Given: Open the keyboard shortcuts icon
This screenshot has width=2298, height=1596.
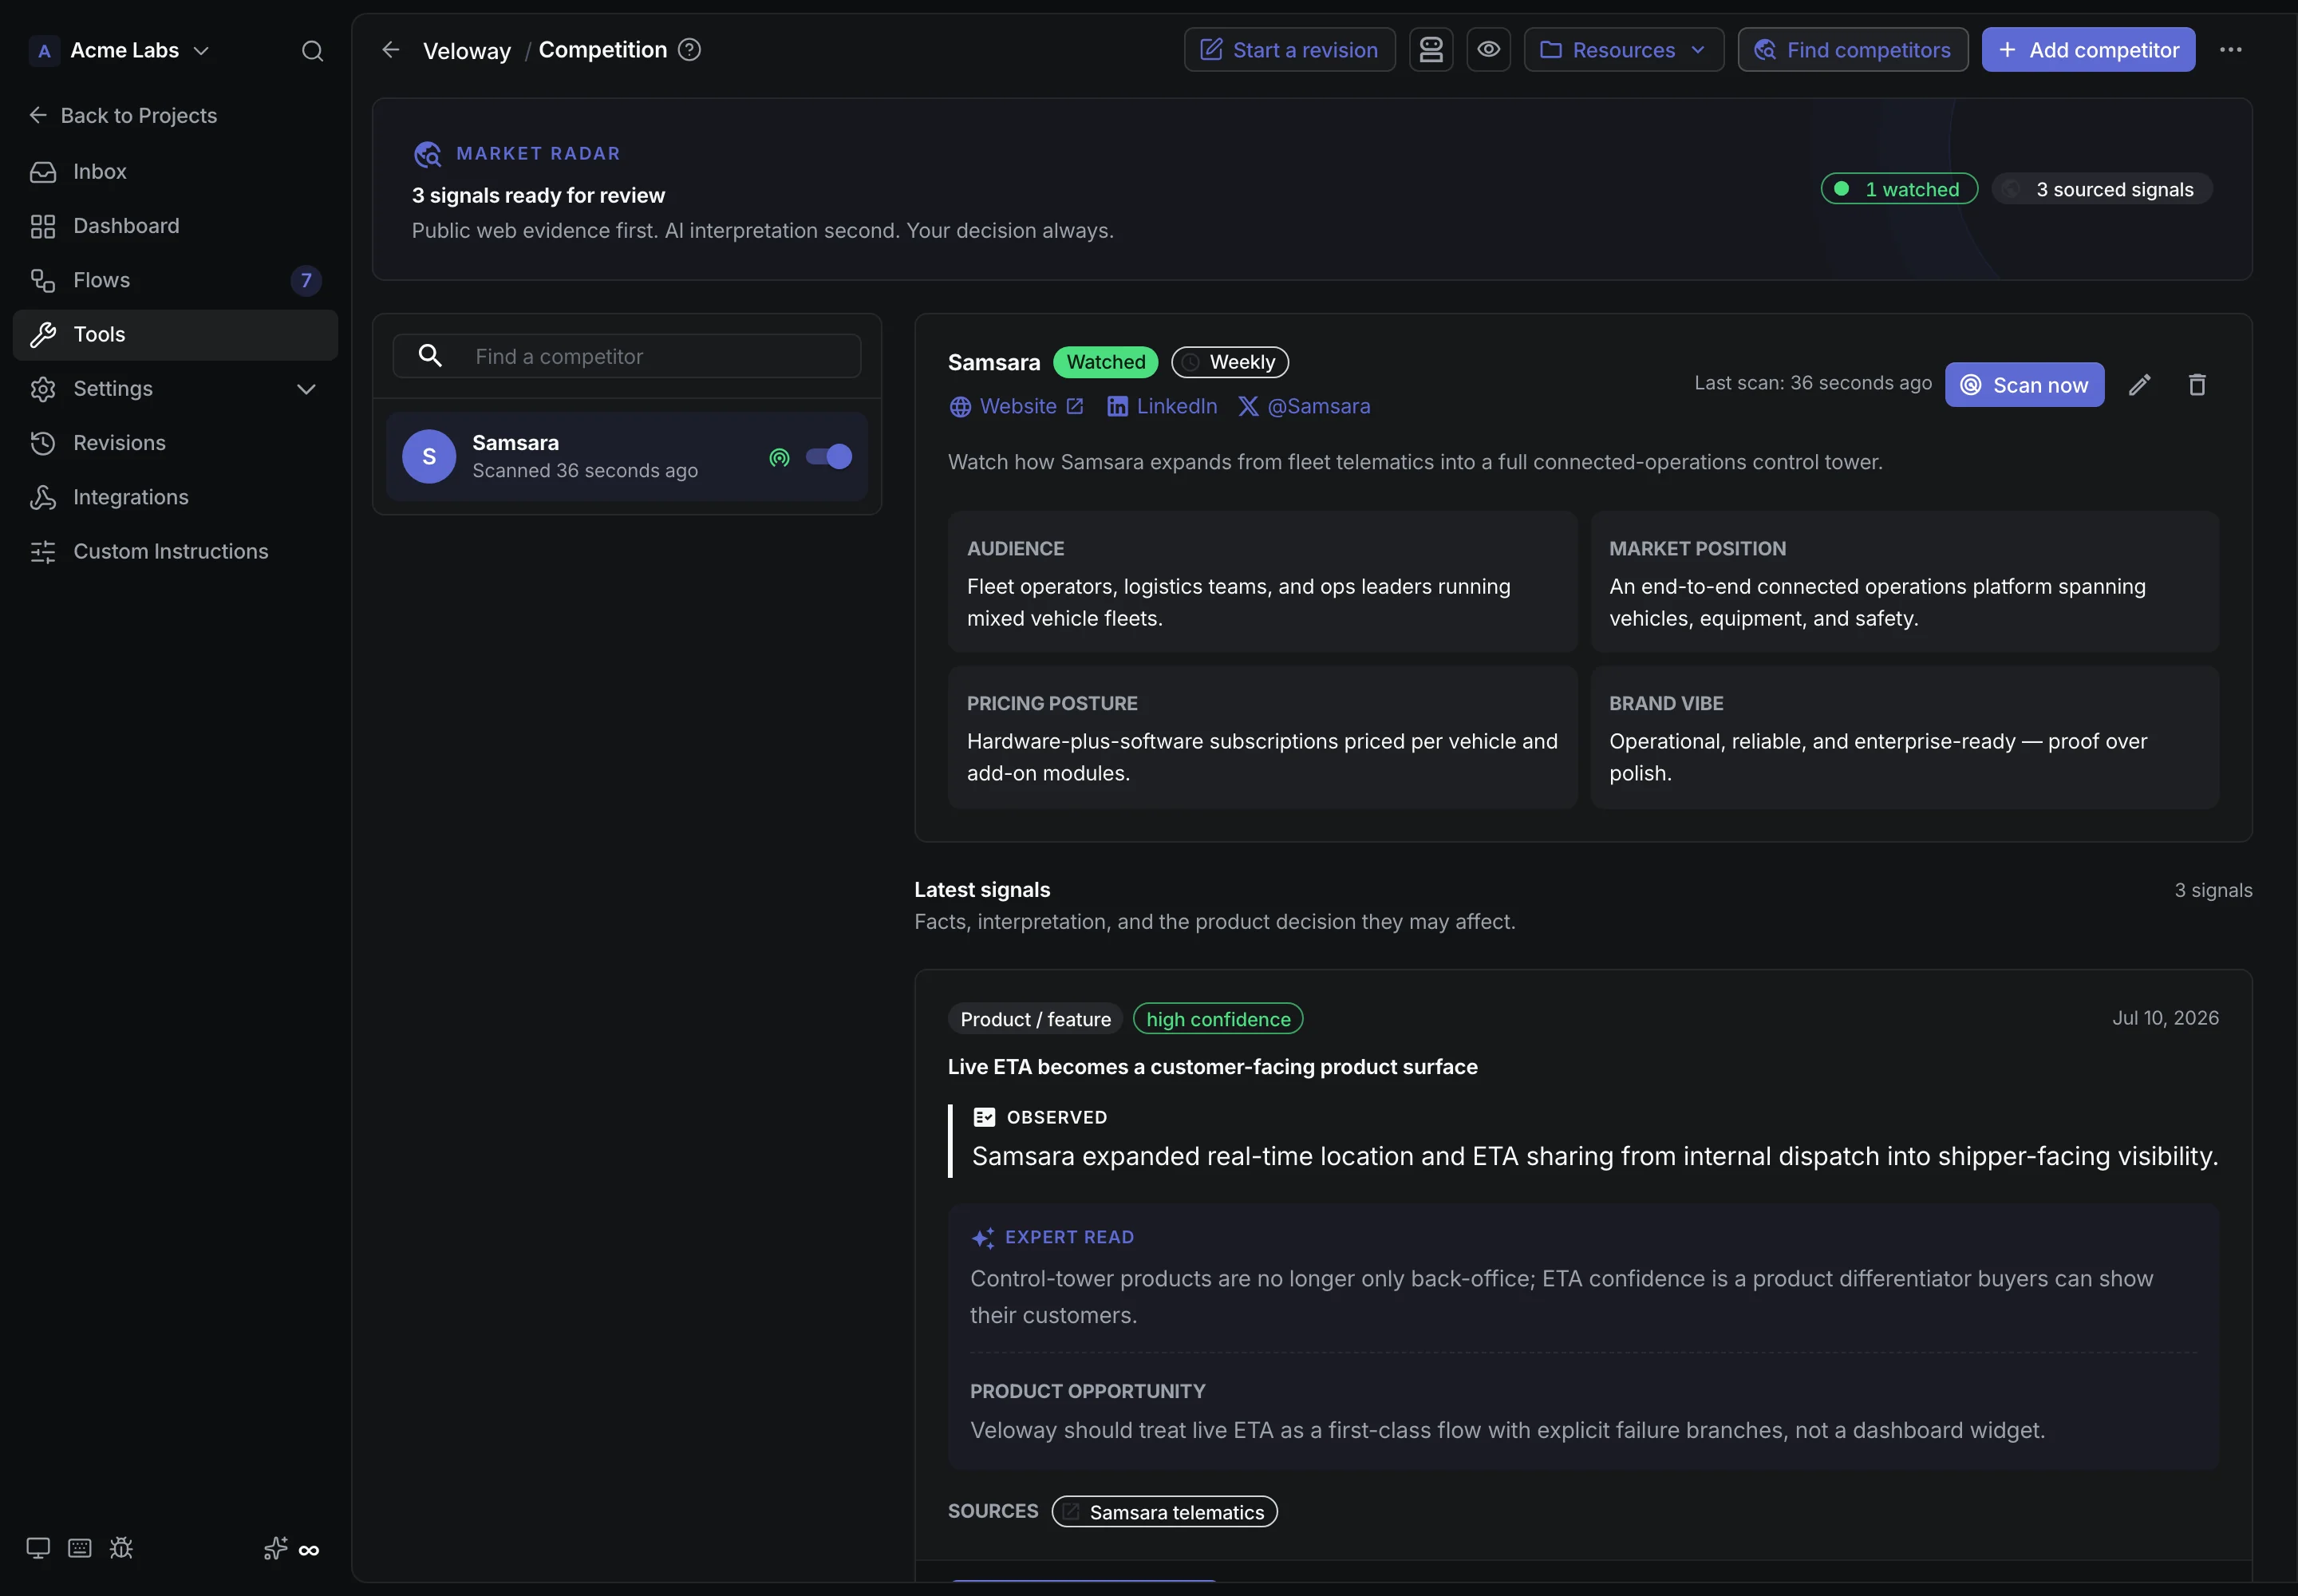Looking at the screenshot, I should 80,1549.
